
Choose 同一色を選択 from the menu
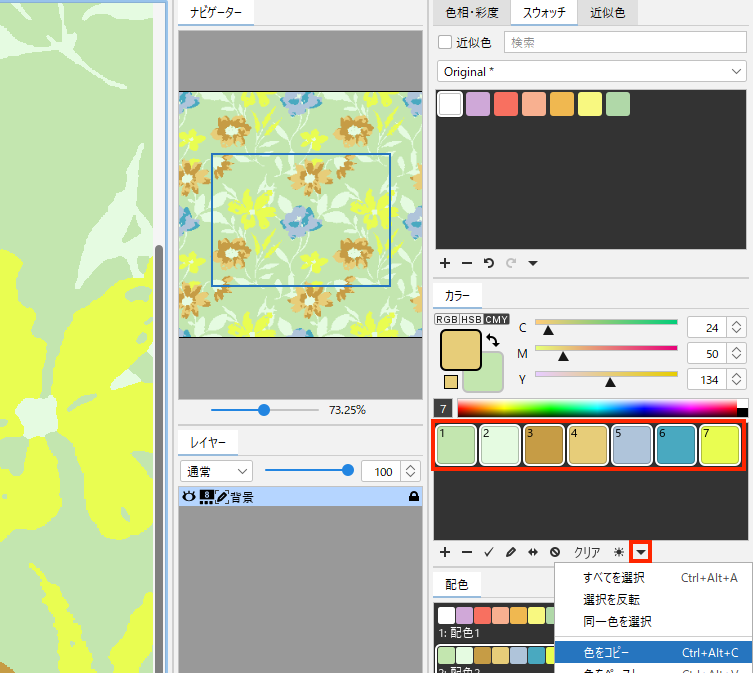tap(653, 622)
